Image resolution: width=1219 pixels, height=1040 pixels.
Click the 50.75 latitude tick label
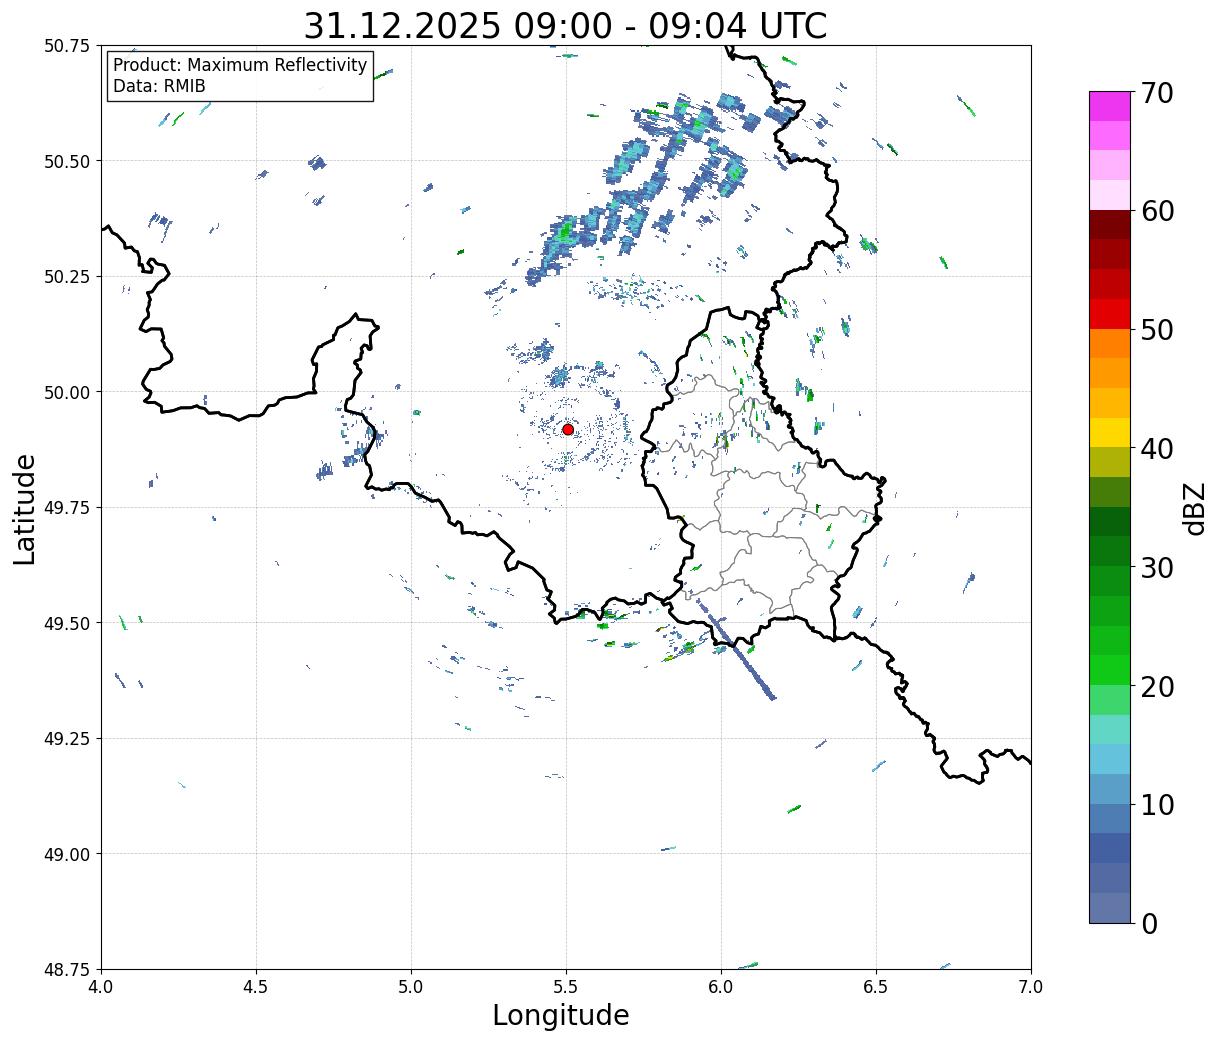click(67, 46)
